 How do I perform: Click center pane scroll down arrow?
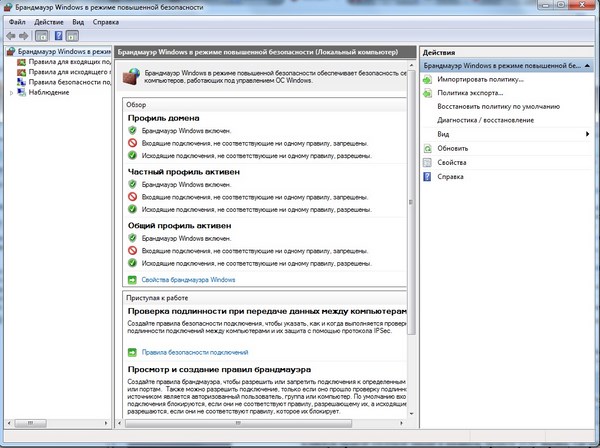pos(411,414)
